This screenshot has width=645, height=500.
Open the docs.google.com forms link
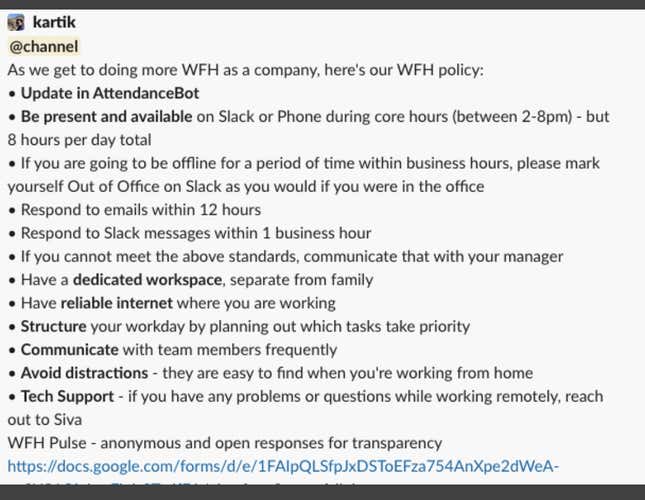283,466
